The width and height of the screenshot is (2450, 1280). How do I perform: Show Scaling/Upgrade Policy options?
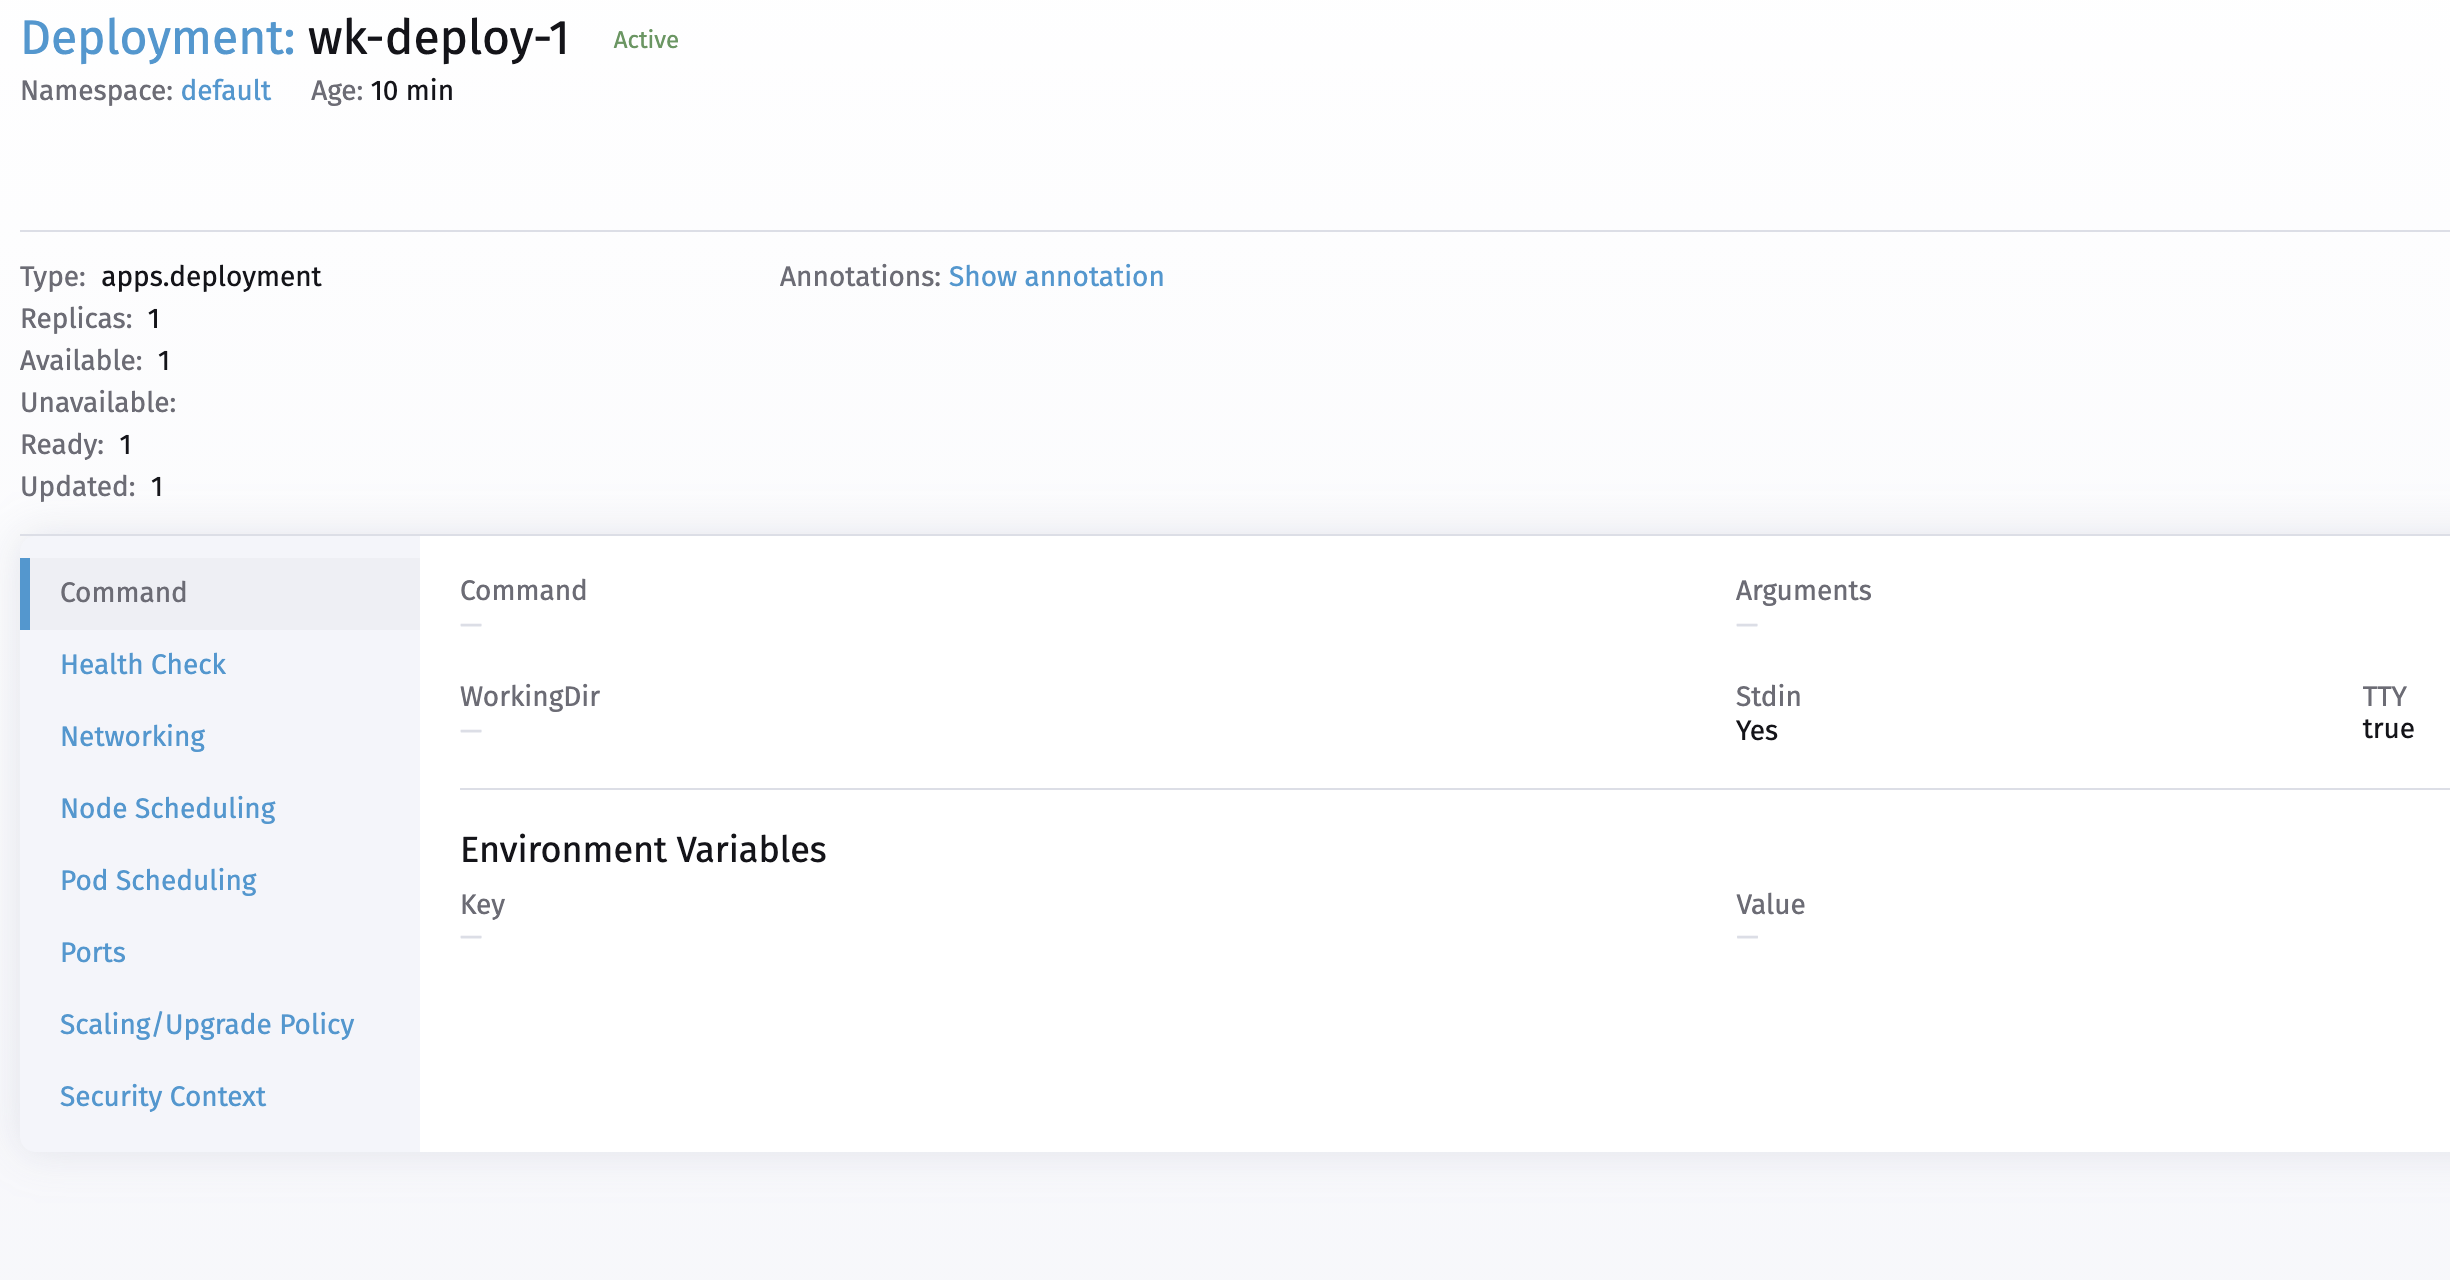(207, 1024)
